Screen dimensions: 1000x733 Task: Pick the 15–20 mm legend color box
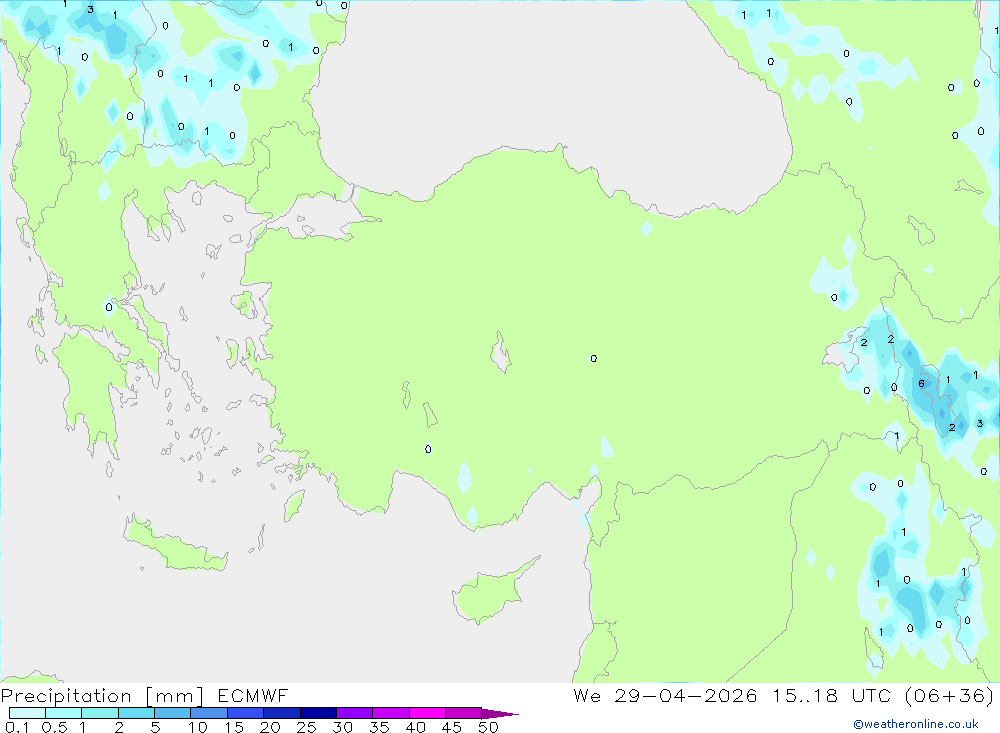pos(245,713)
